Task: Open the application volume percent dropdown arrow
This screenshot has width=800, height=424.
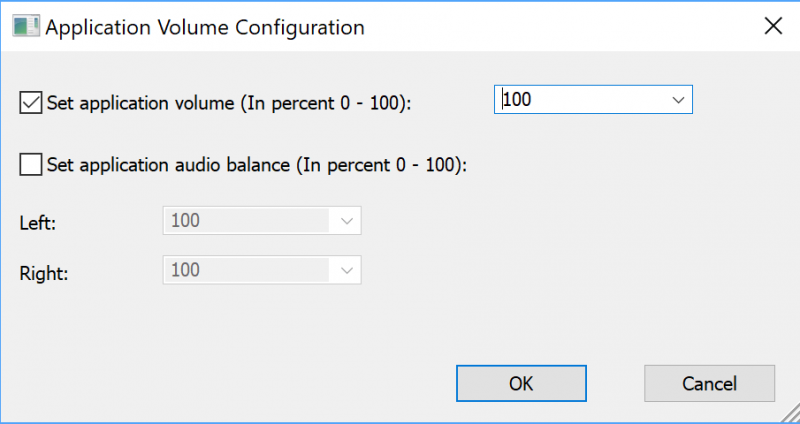Action: pyautogui.click(x=678, y=99)
